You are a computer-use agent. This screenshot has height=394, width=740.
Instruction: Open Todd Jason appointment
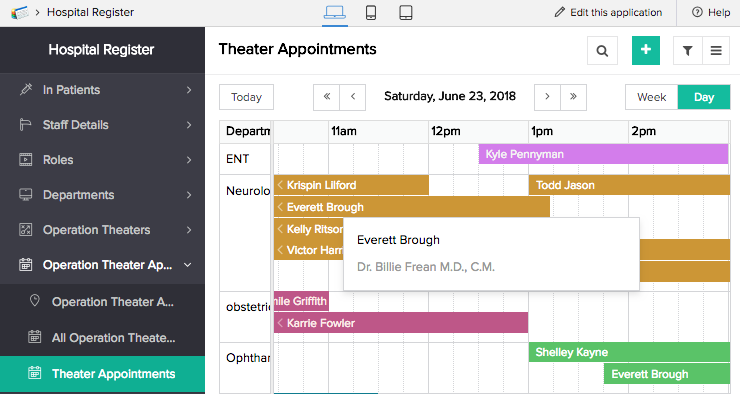pyautogui.click(x=630, y=185)
